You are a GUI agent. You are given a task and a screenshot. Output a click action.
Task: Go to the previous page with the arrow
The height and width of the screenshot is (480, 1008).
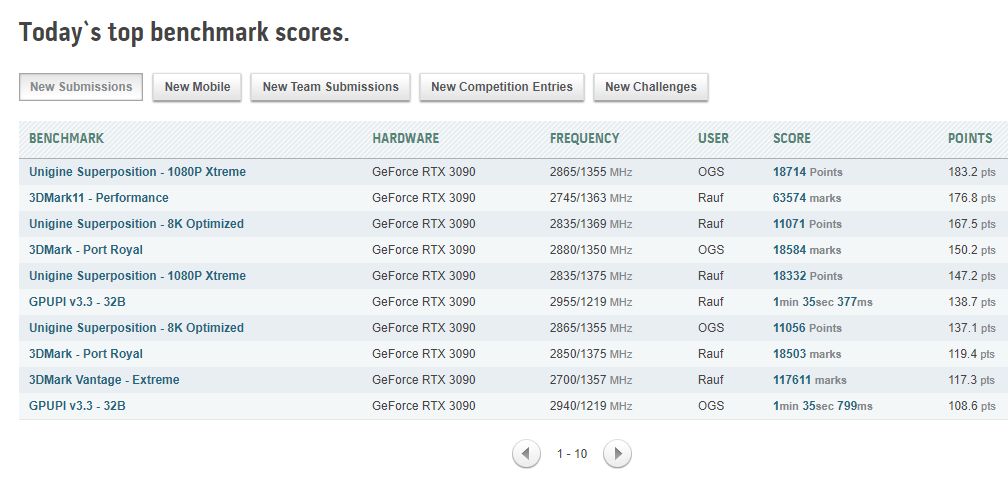point(526,454)
